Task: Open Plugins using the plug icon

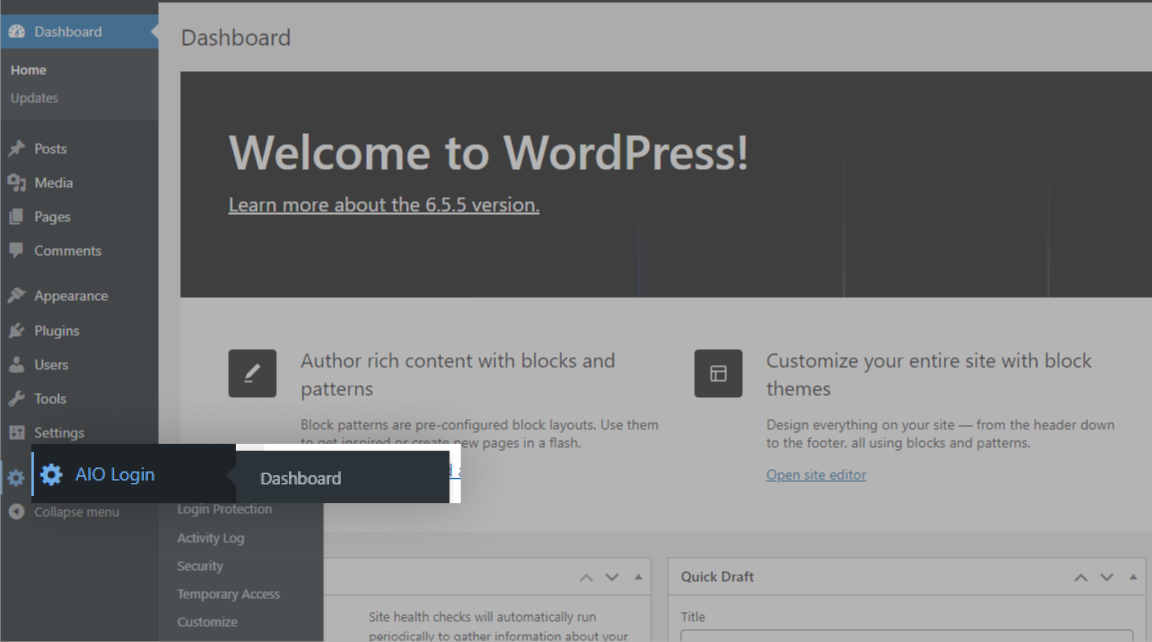Action: click(x=16, y=331)
